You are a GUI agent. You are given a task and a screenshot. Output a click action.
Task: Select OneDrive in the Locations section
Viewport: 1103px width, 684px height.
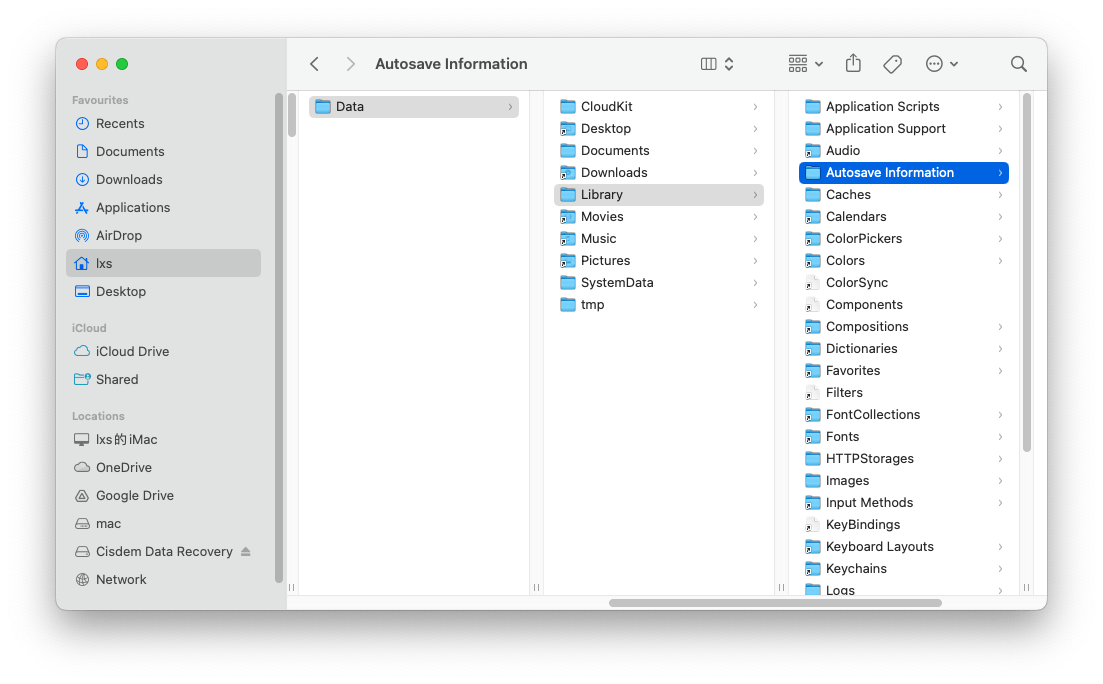pos(122,467)
